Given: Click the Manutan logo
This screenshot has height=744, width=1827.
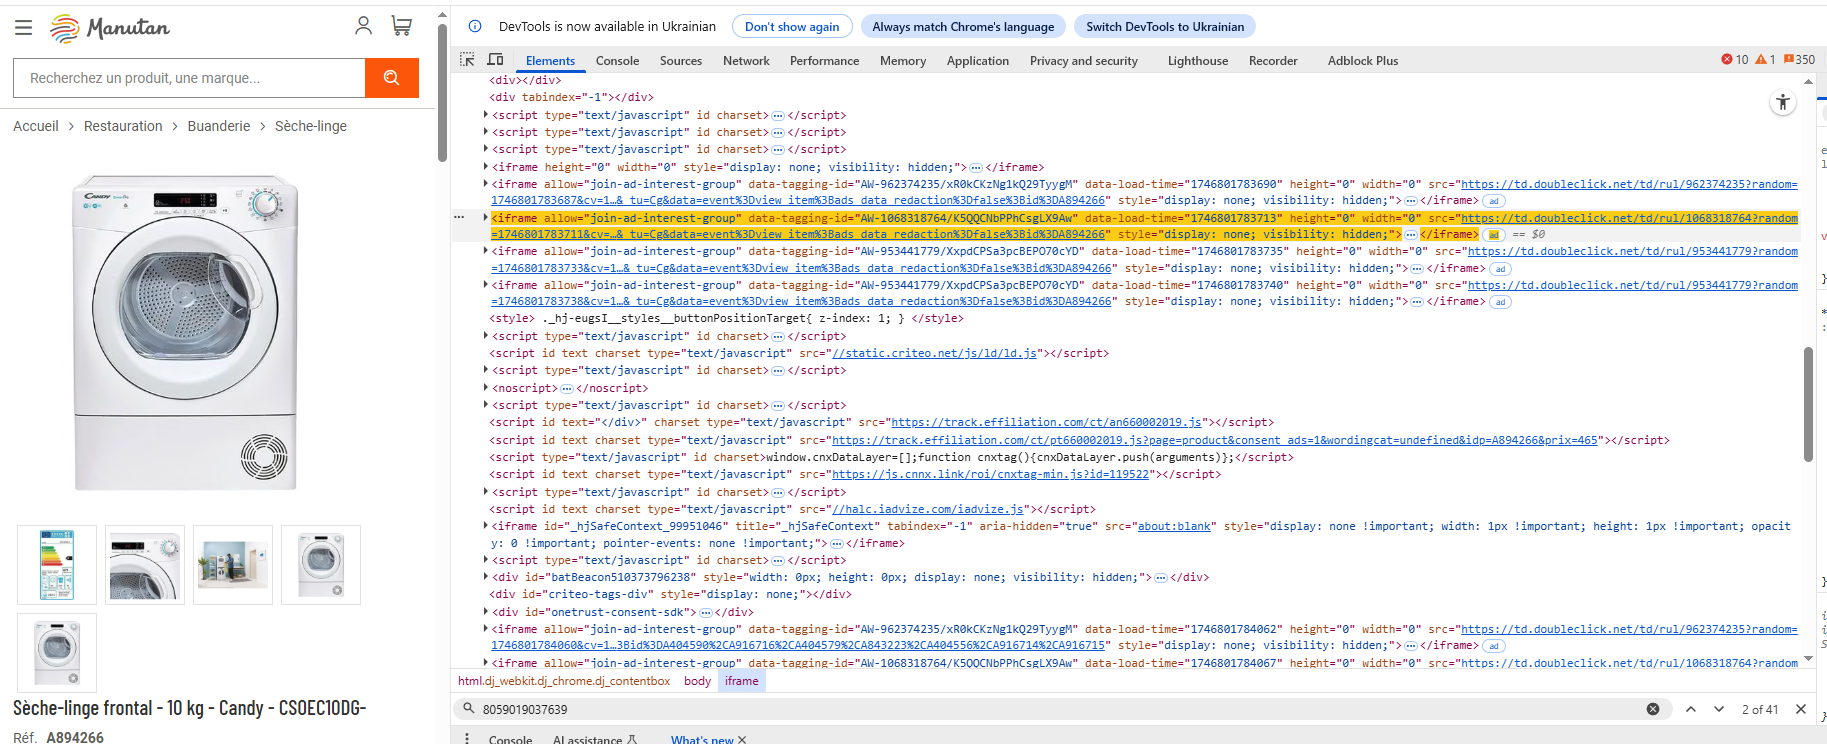Looking at the screenshot, I should click(110, 28).
